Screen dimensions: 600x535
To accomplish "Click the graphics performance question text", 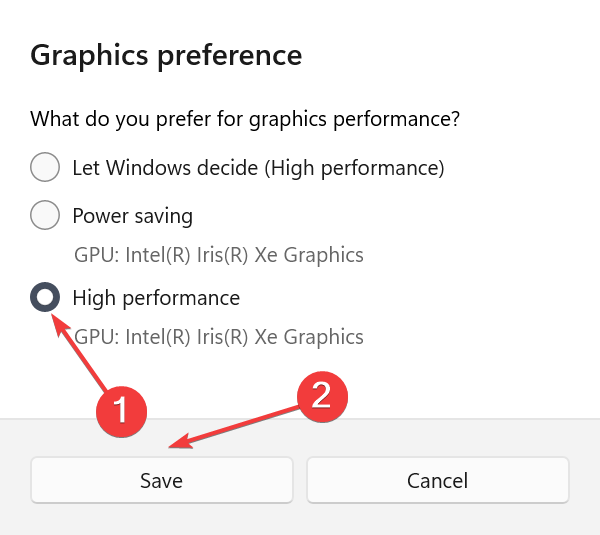I will [x=245, y=119].
